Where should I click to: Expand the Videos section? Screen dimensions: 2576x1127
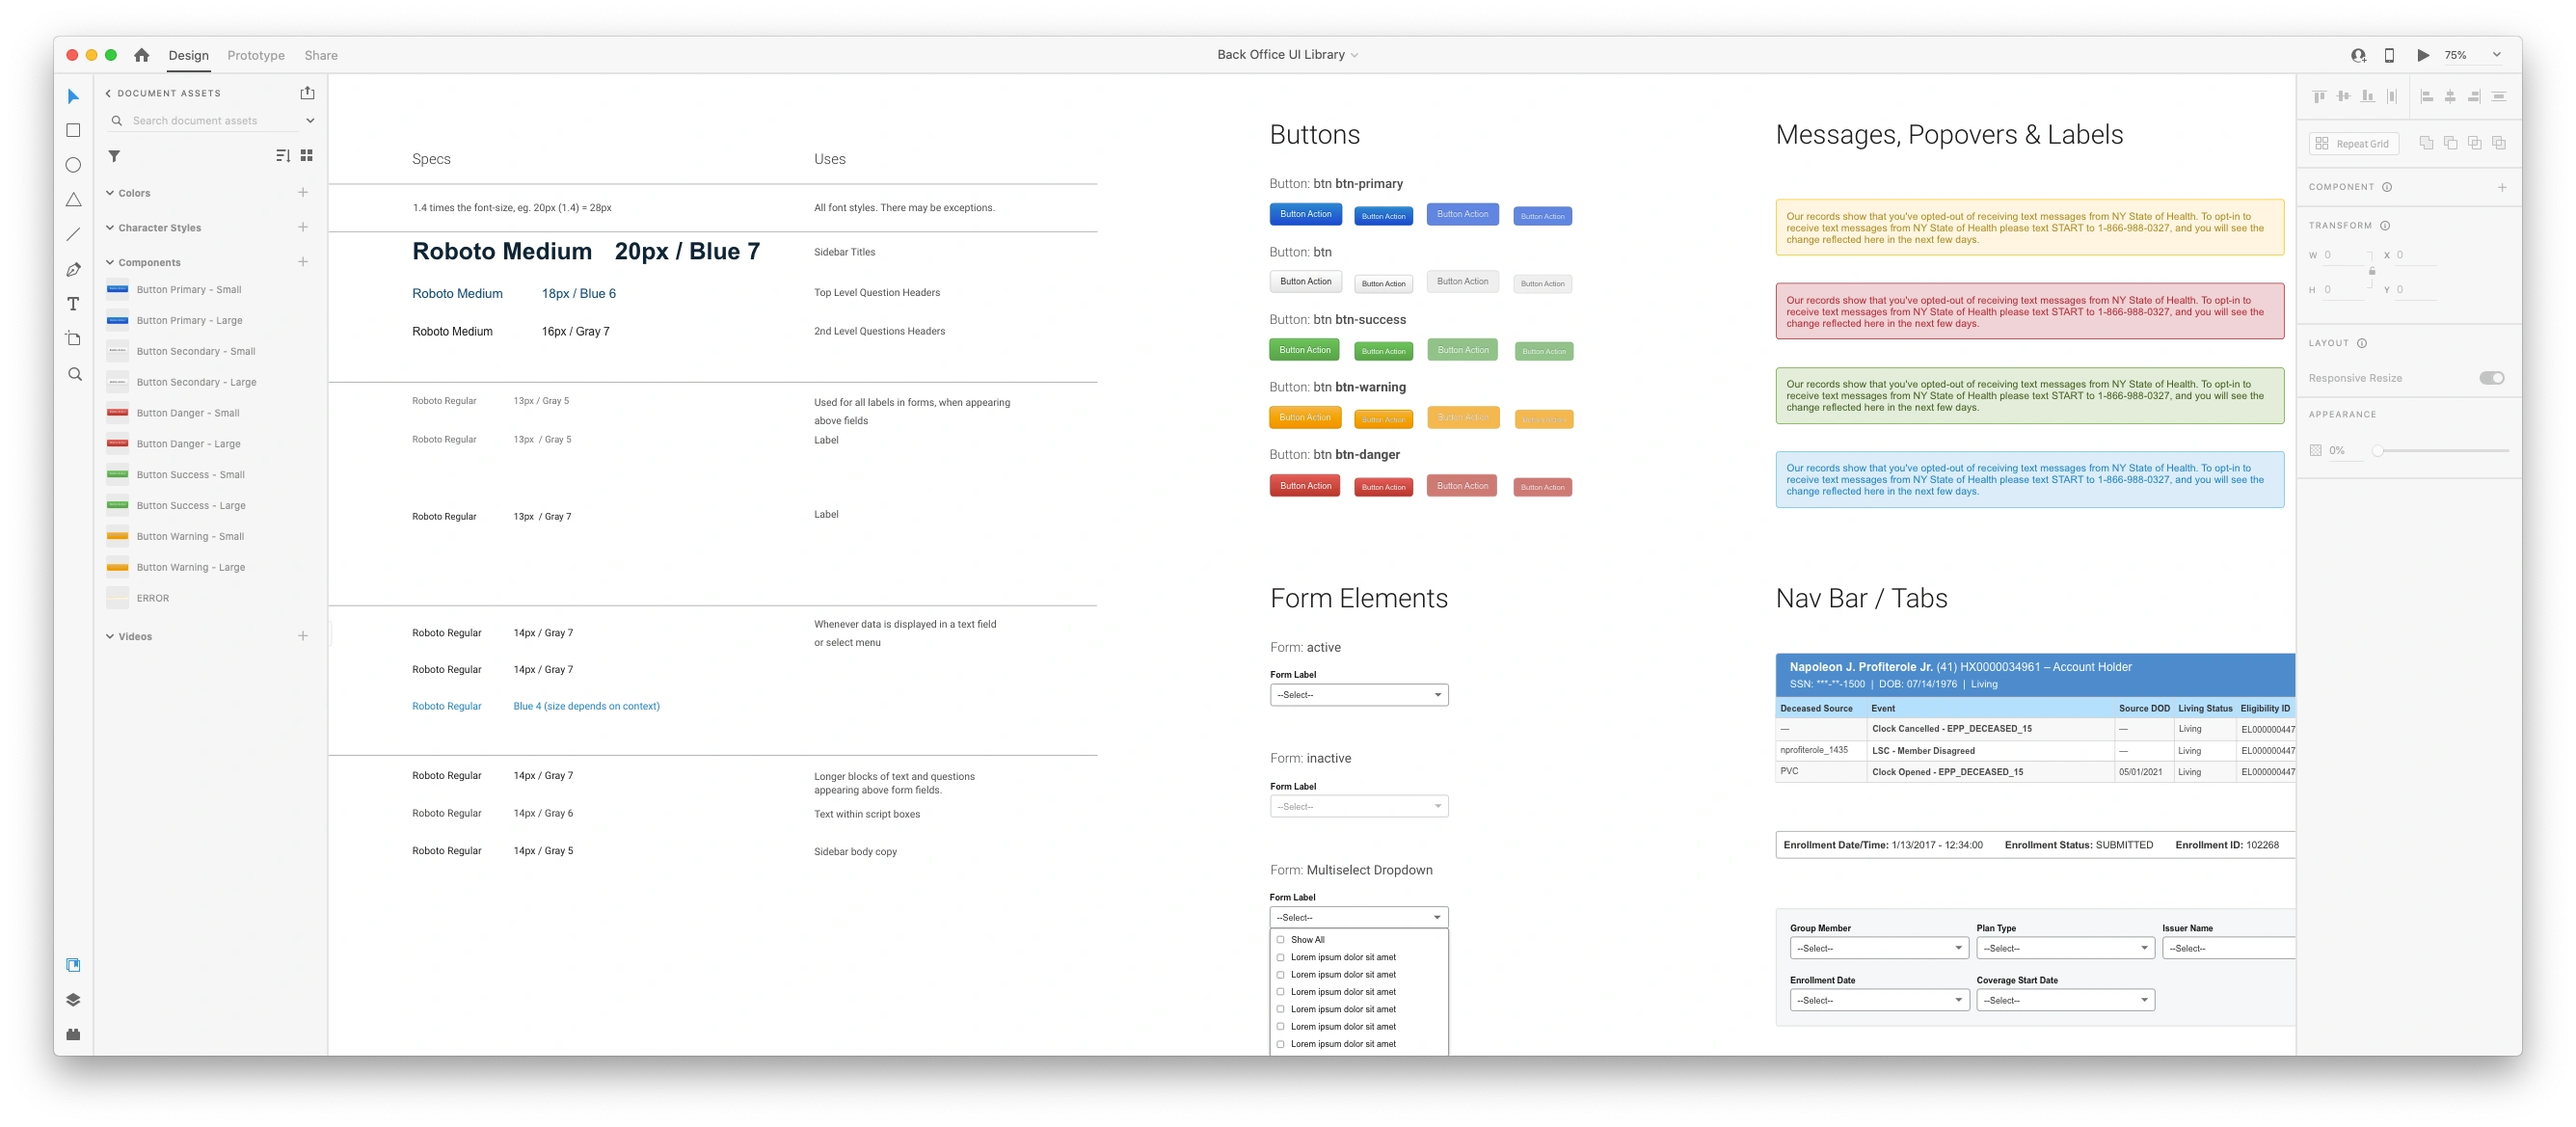pyautogui.click(x=109, y=635)
